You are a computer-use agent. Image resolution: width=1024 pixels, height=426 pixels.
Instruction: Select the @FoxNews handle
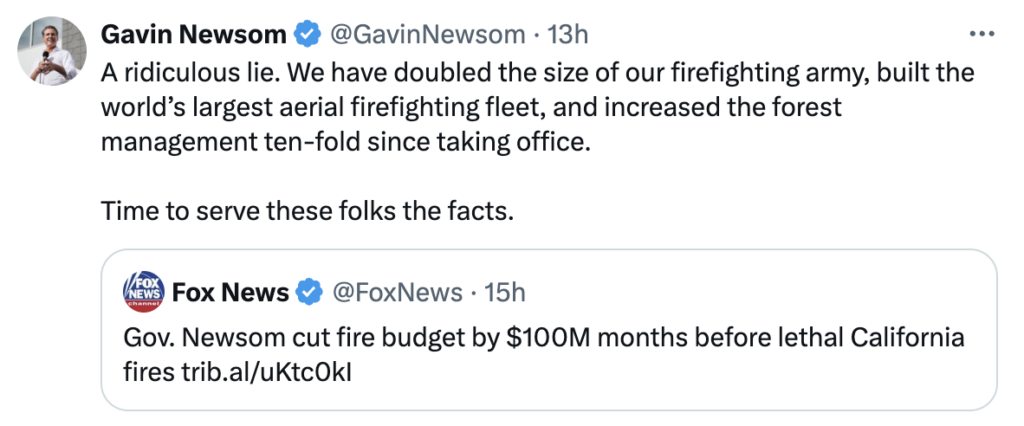[395, 293]
